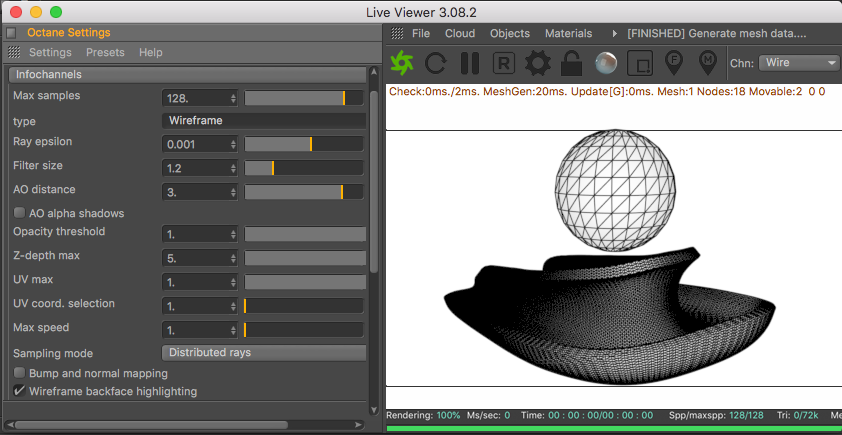
Task: Open the Objects menu
Action: coord(510,33)
